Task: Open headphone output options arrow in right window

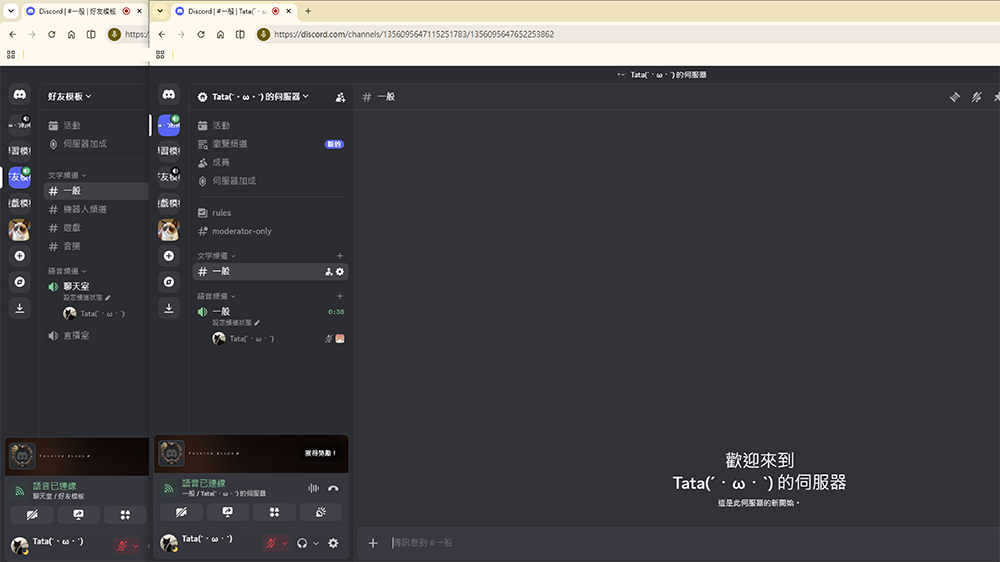Action: 316,544
